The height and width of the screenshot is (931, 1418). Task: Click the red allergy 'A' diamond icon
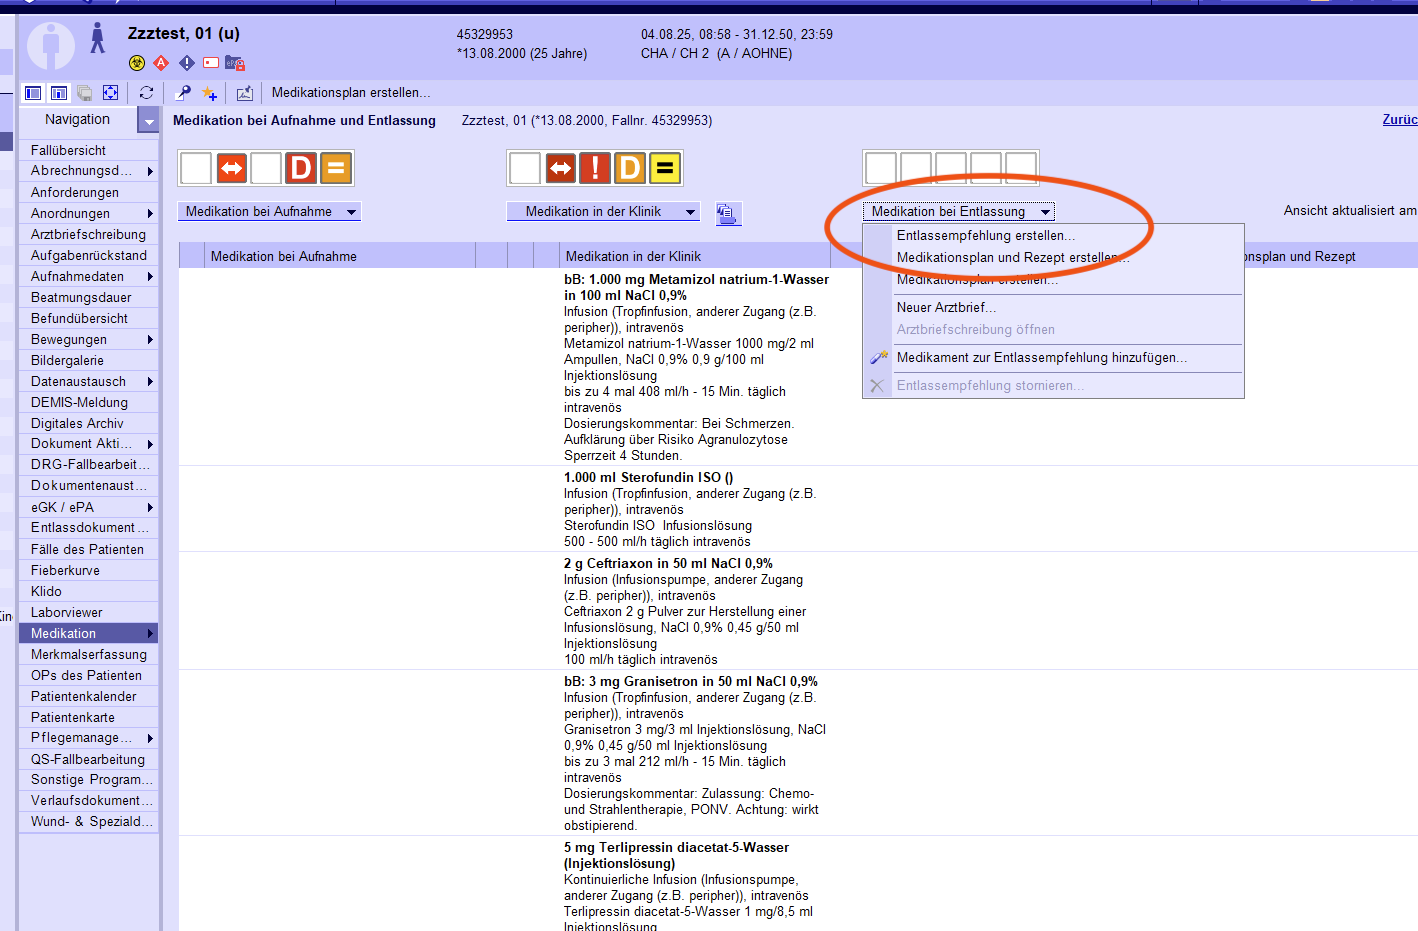(x=161, y=63)
